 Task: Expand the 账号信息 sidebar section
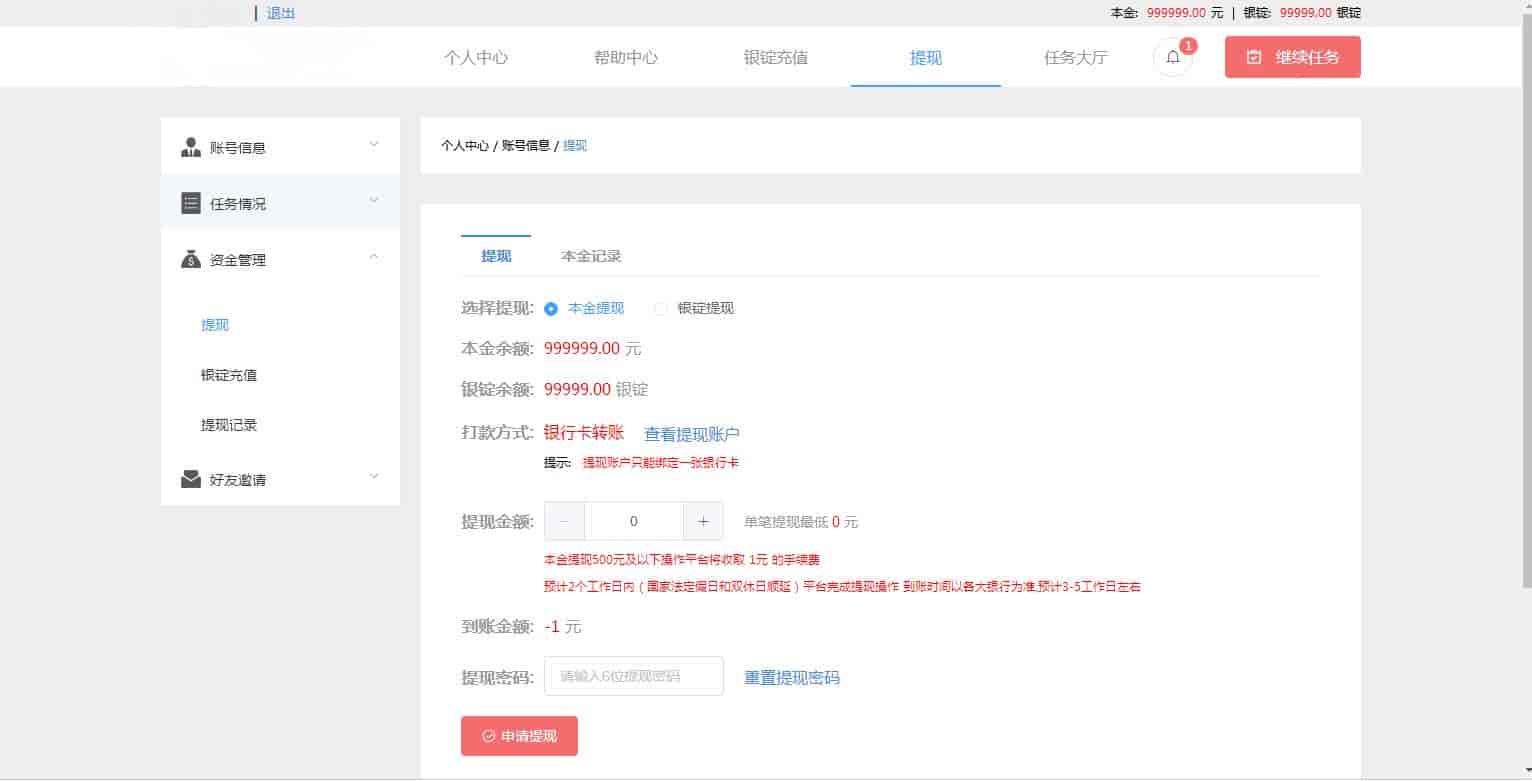coord(374,145)
